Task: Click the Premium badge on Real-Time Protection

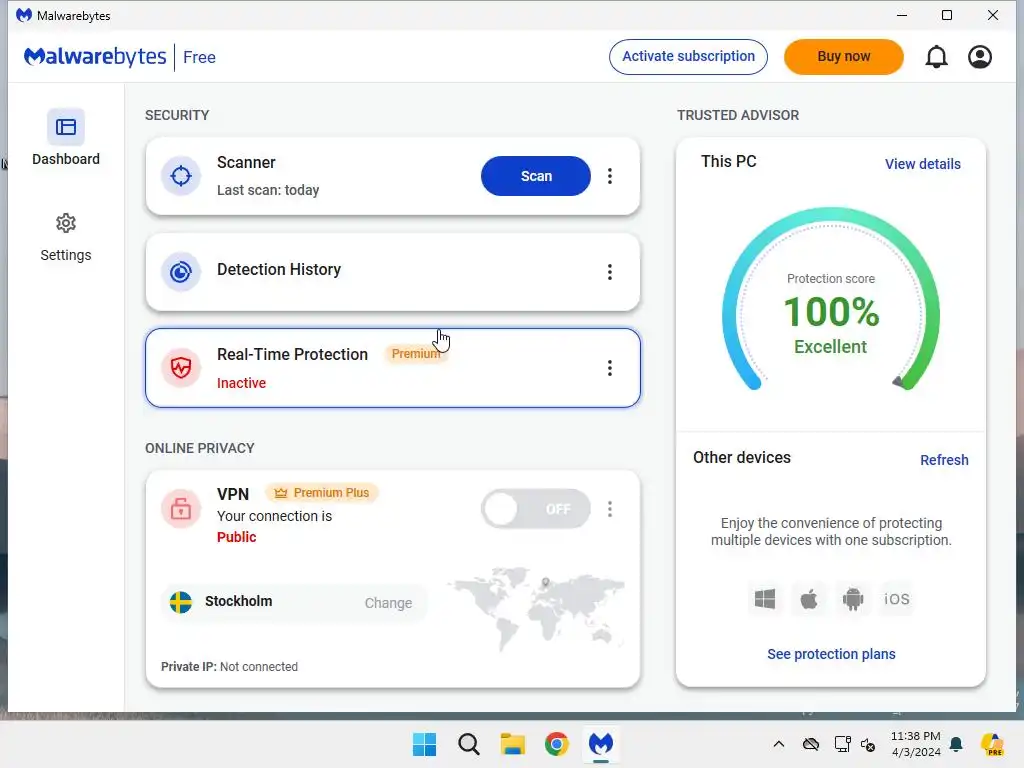Action: (x=416, y=353)
